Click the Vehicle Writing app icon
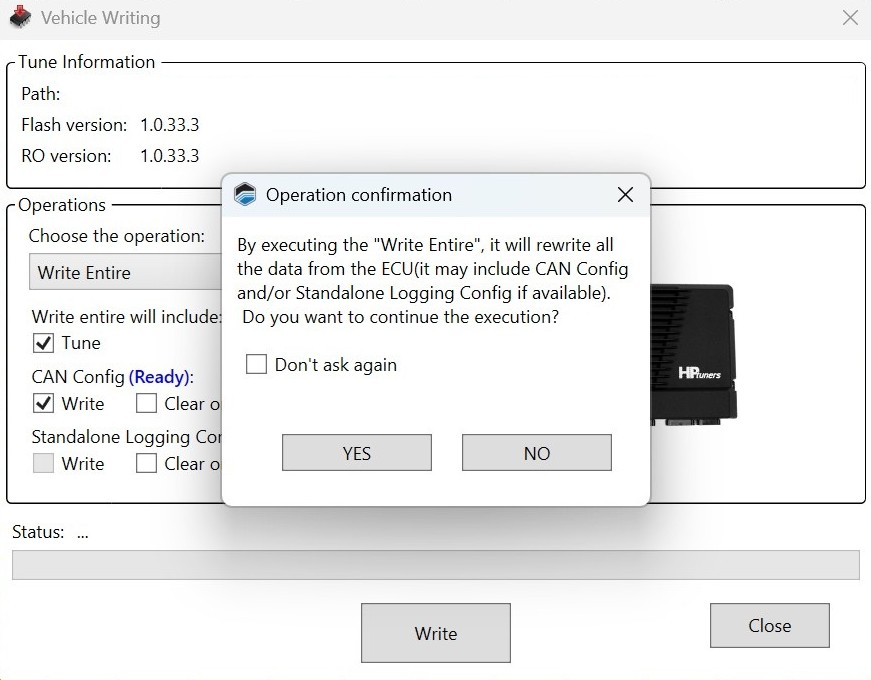The image size is (871, 680). pyautogui.click(x=20, y=17)
